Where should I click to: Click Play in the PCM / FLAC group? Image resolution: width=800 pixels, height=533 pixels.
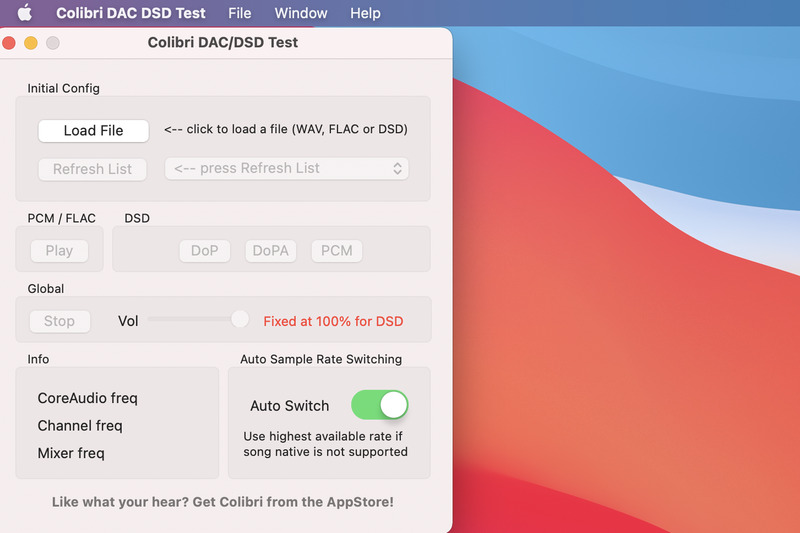pyautogui.click(x=59, y=250)
